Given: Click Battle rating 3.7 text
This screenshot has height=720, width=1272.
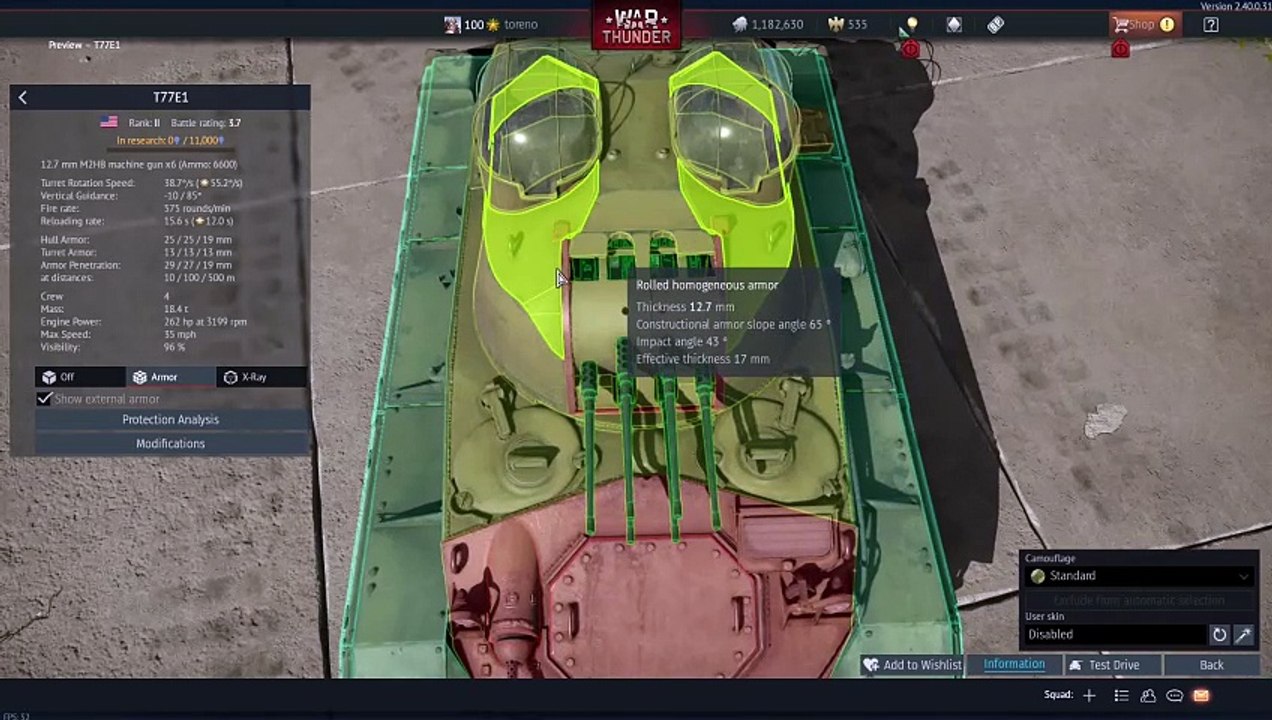Looking at the screenshot, I should point(206,123).
